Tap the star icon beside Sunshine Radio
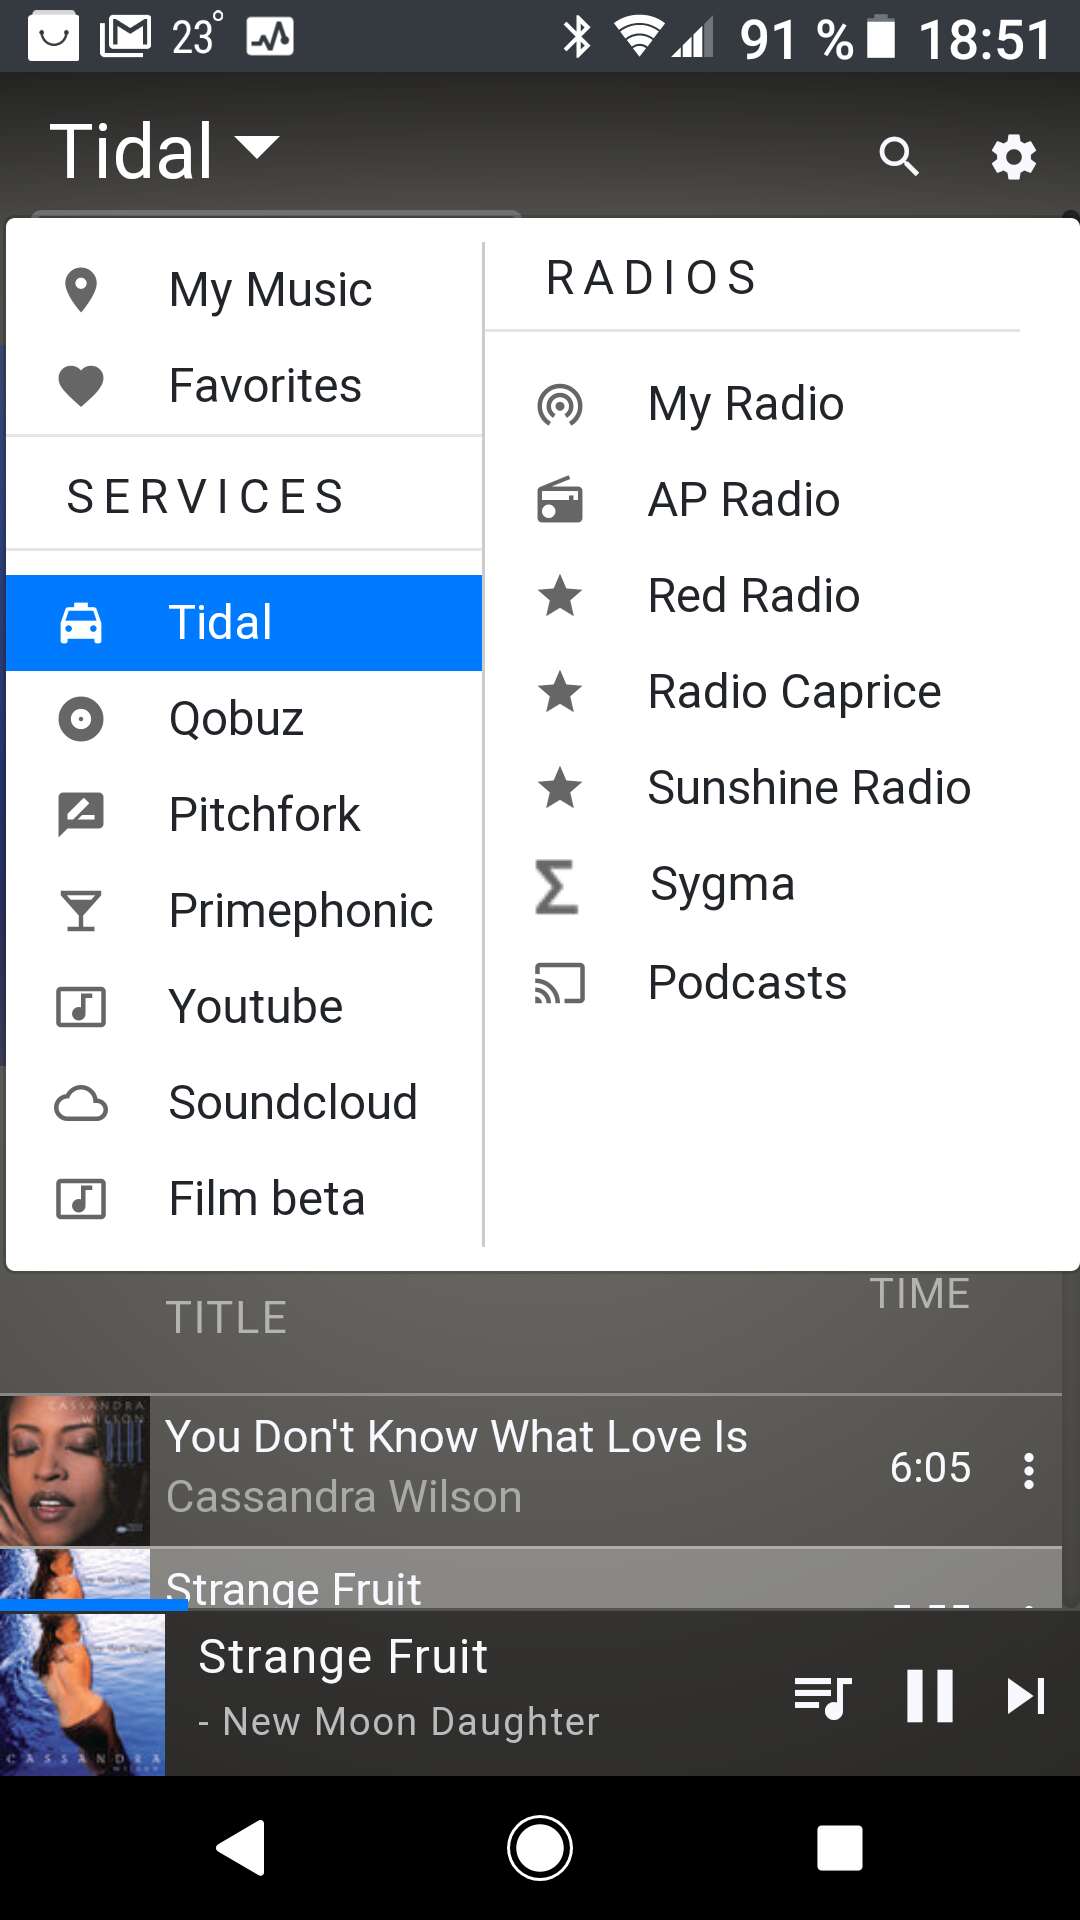 point(560,788)
